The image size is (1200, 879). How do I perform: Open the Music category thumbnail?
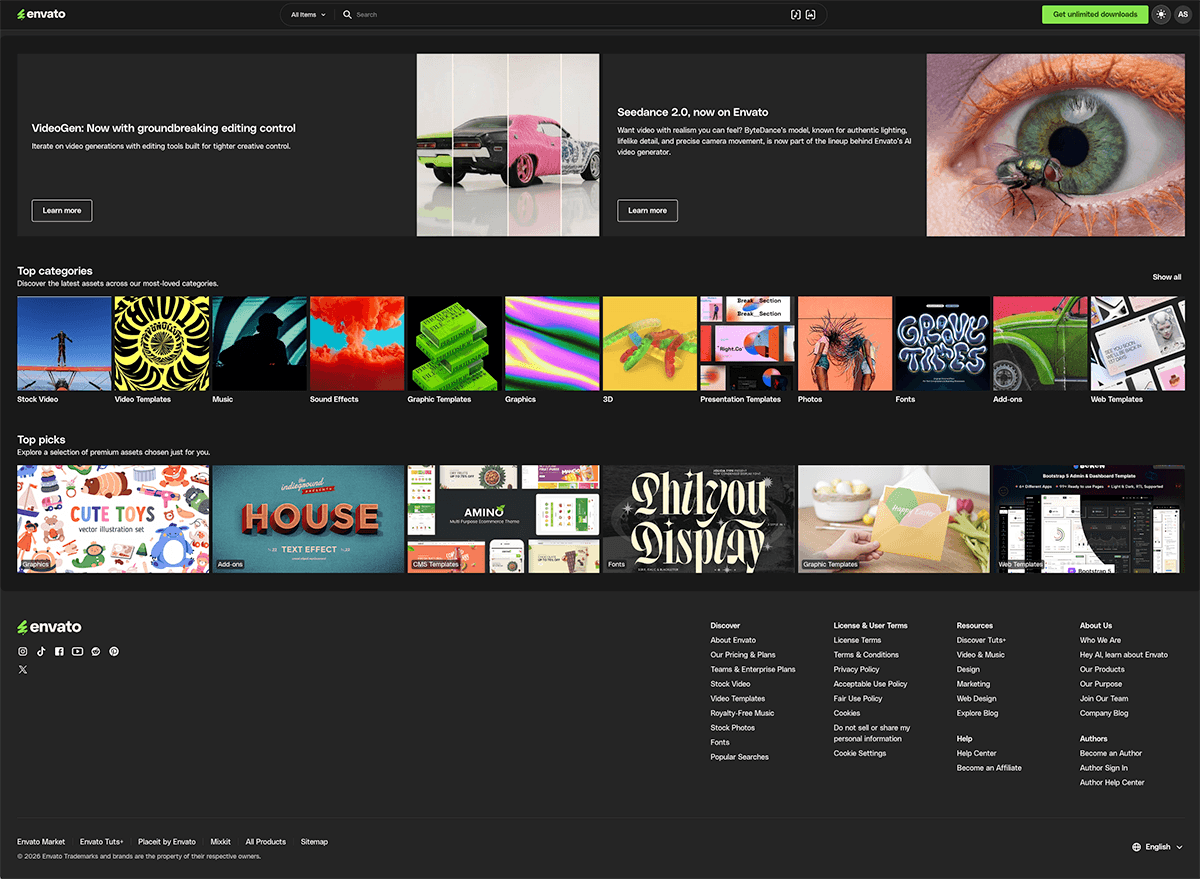tap(259, 343)
